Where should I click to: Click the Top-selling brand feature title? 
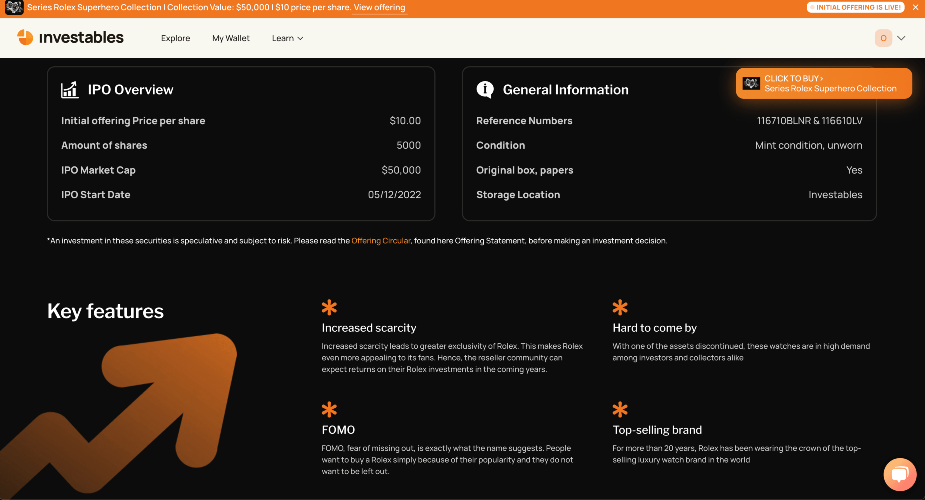[x=657, y=430]
